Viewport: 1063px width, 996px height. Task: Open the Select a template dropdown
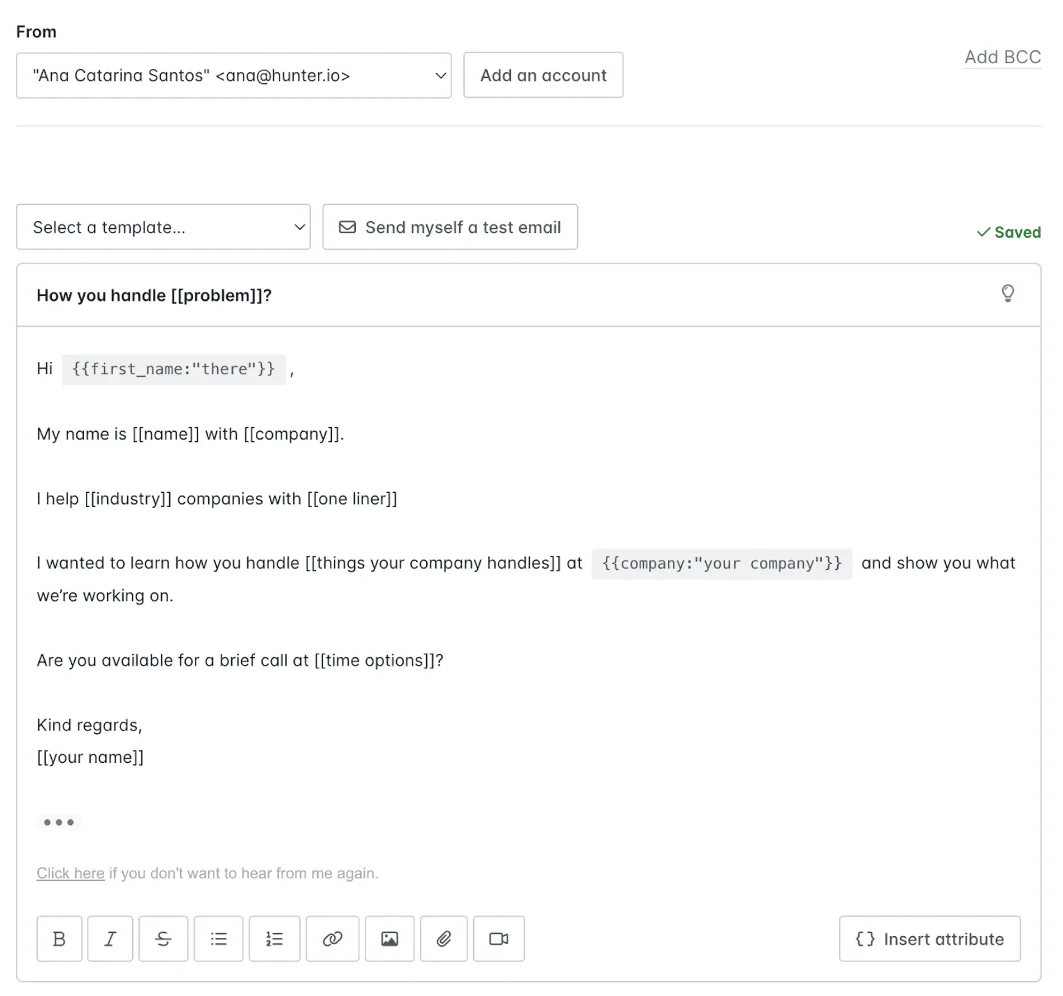pyautogui.click(x=163, y=227)
